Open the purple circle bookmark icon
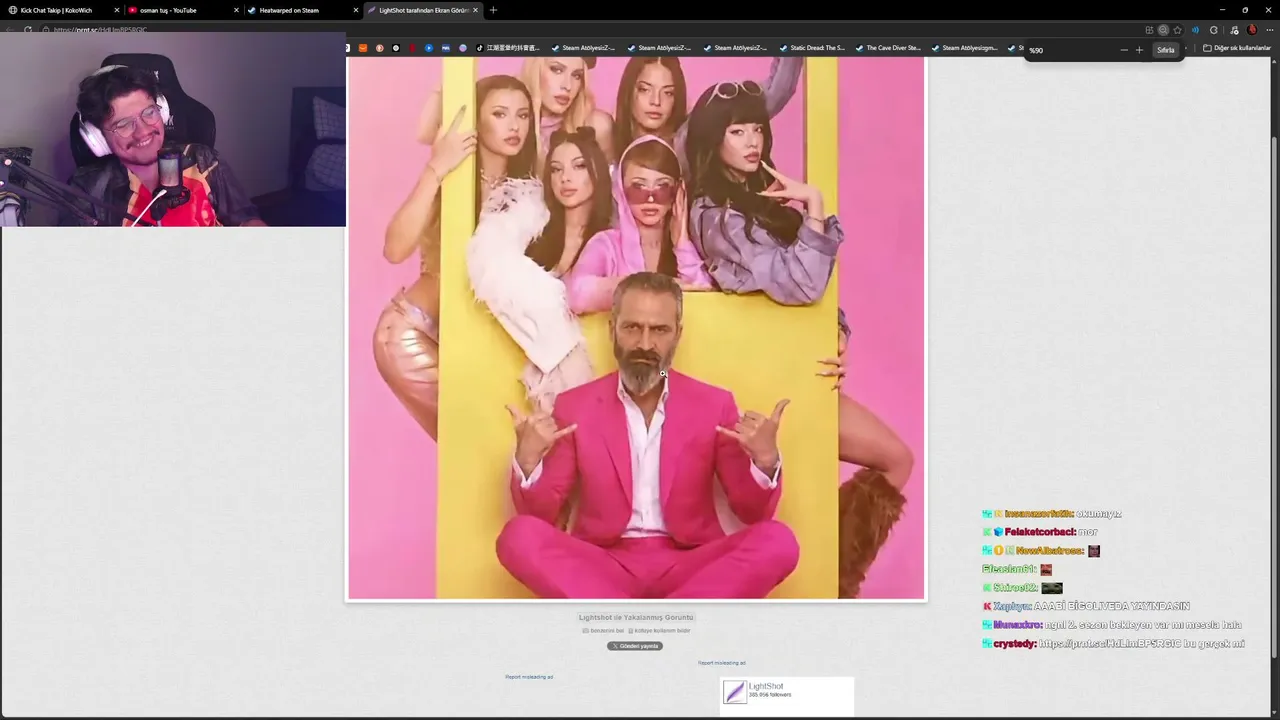 coord(462,48)
